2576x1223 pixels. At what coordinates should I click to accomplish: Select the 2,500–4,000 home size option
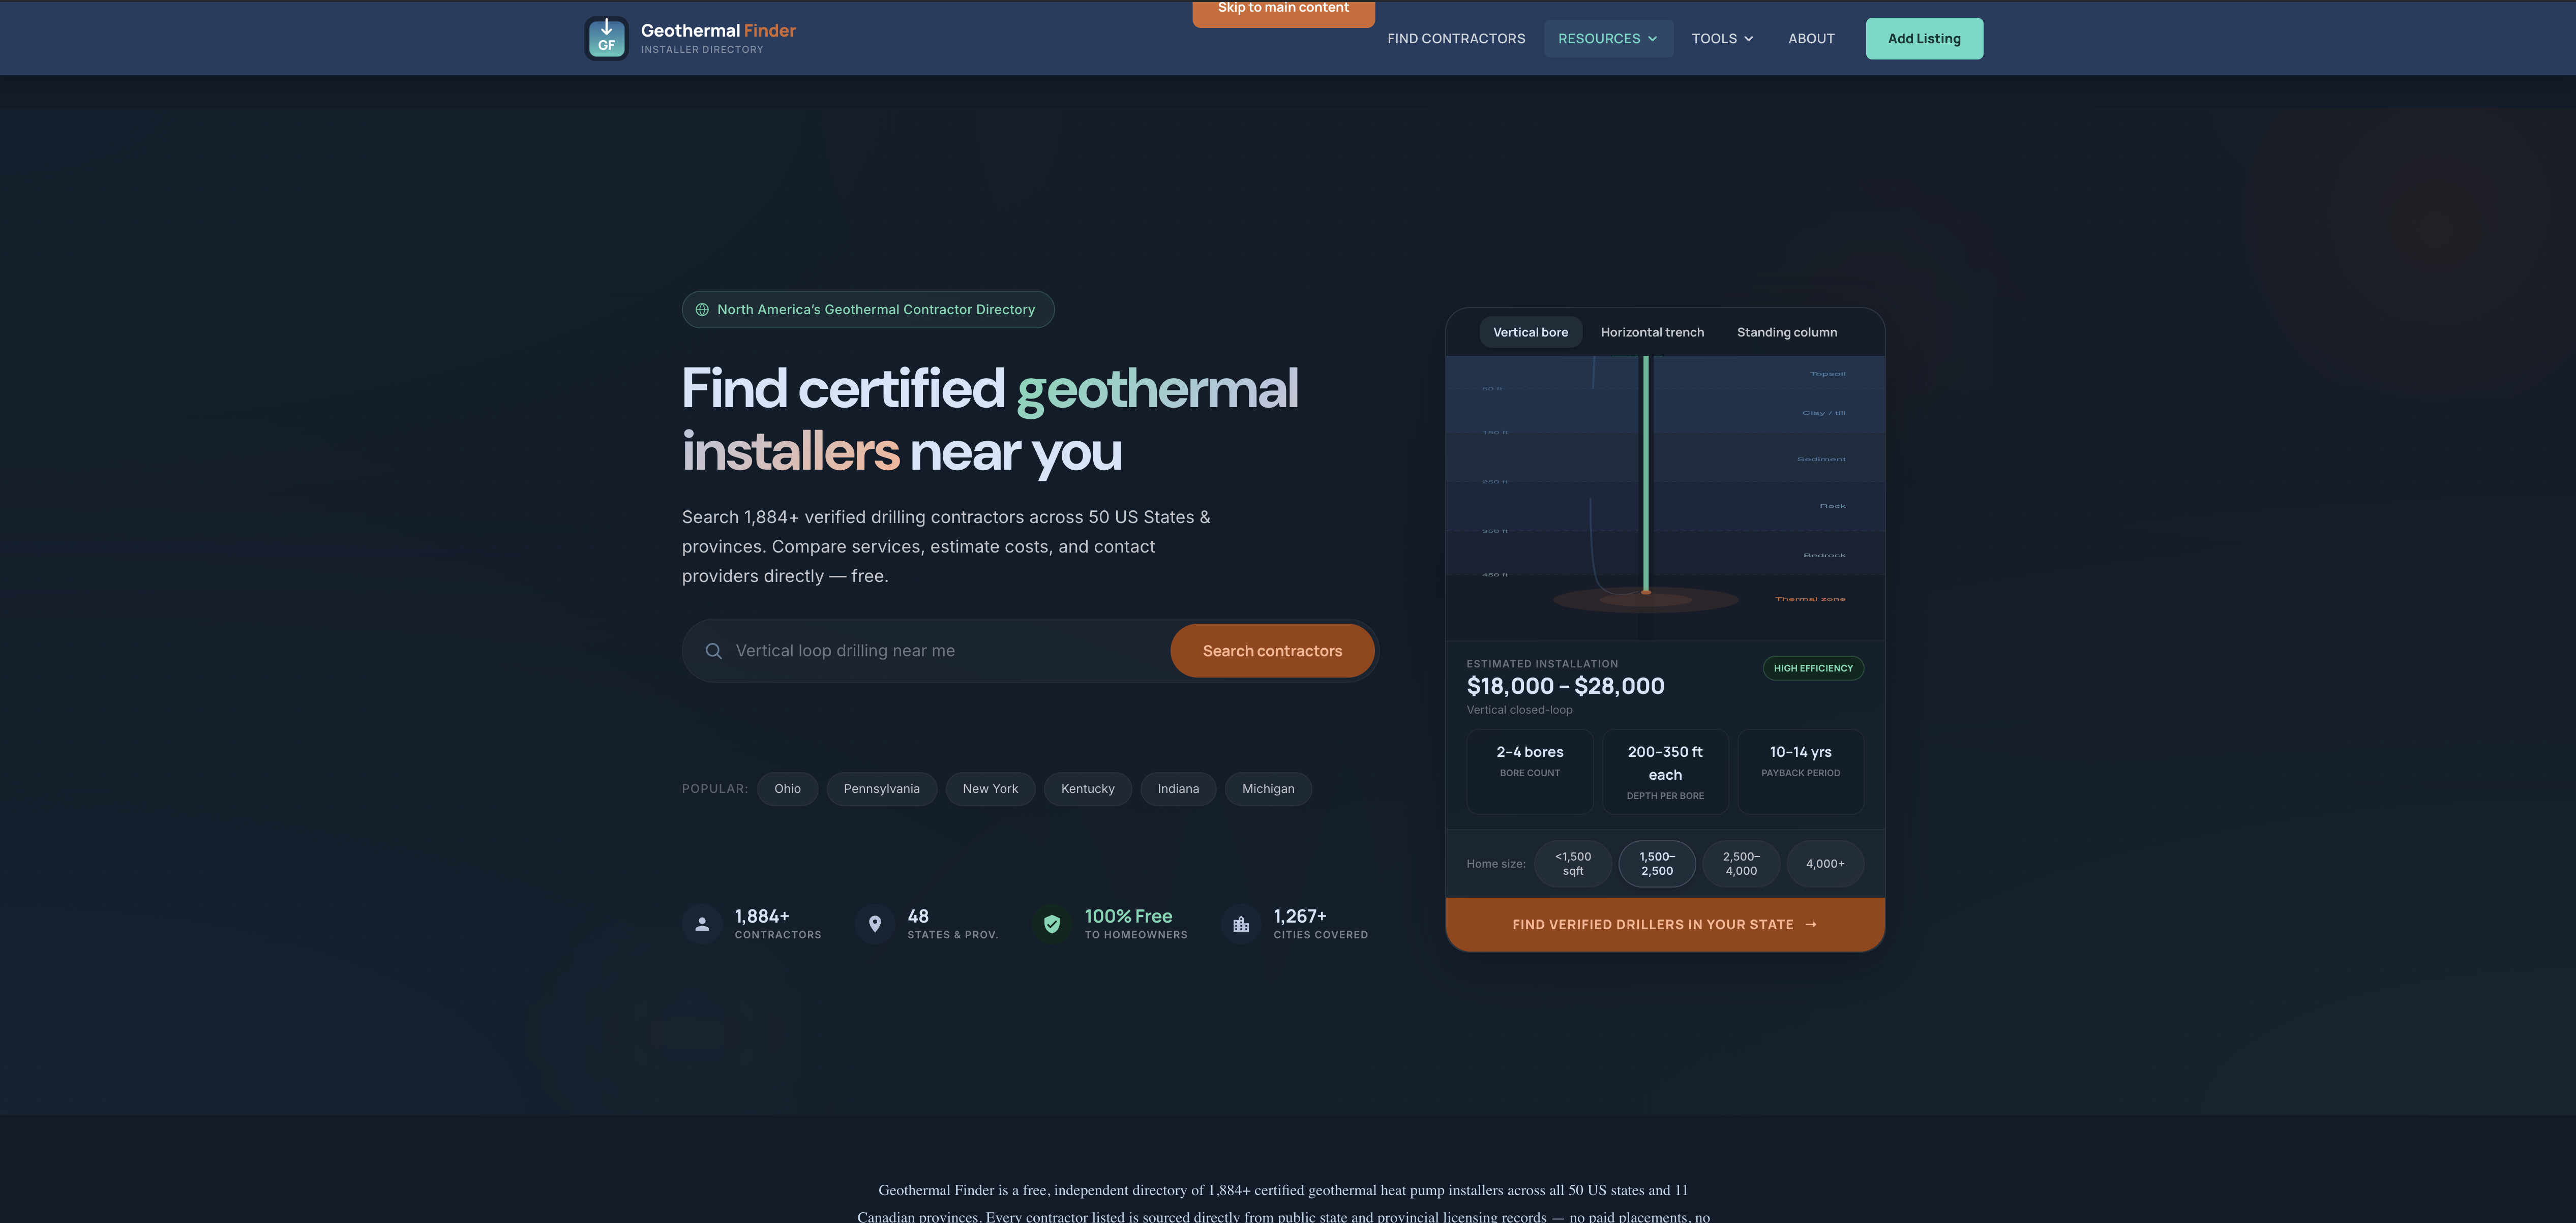[1741, 864]
